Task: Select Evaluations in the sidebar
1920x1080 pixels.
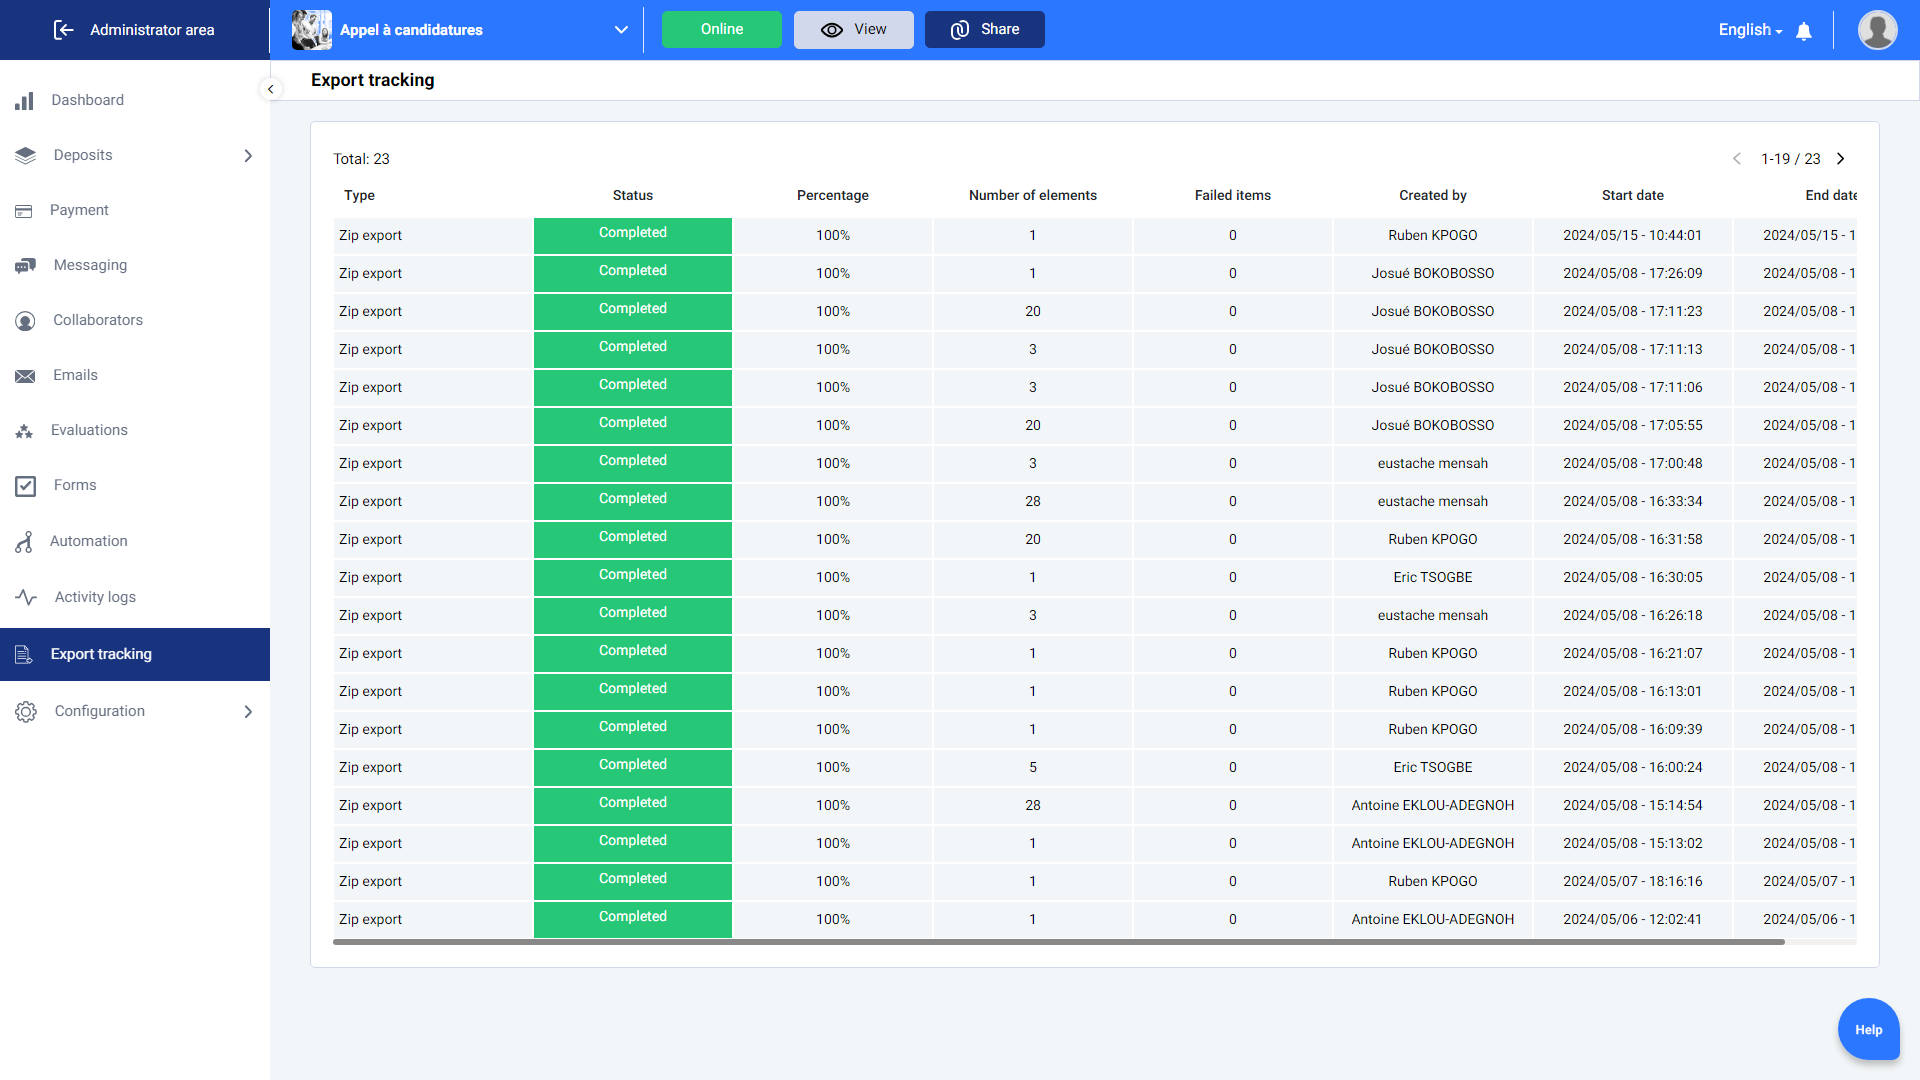Action: (x=89, y=430)
